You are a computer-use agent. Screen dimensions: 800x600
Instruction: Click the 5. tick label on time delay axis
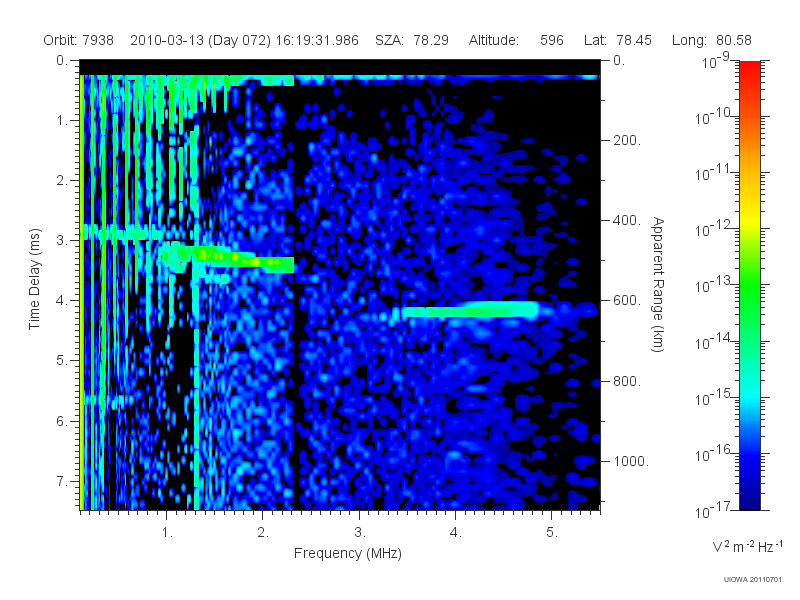[61, 361]
